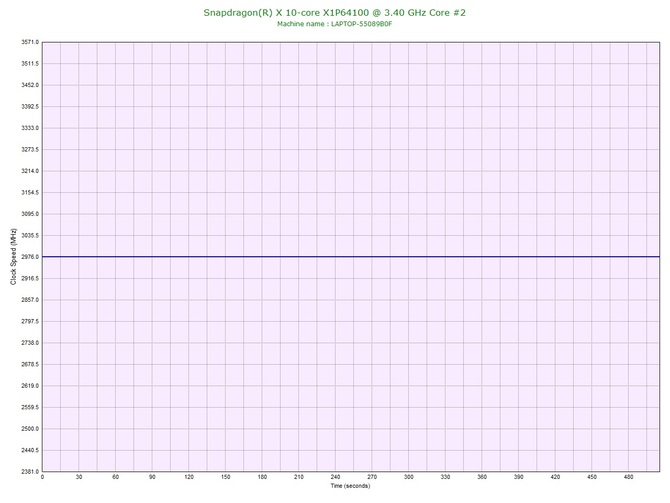This screenshot has width=670, height=503.
Task: Click the 3095.0 y-axis tick label
Action: tap(30, 214)
